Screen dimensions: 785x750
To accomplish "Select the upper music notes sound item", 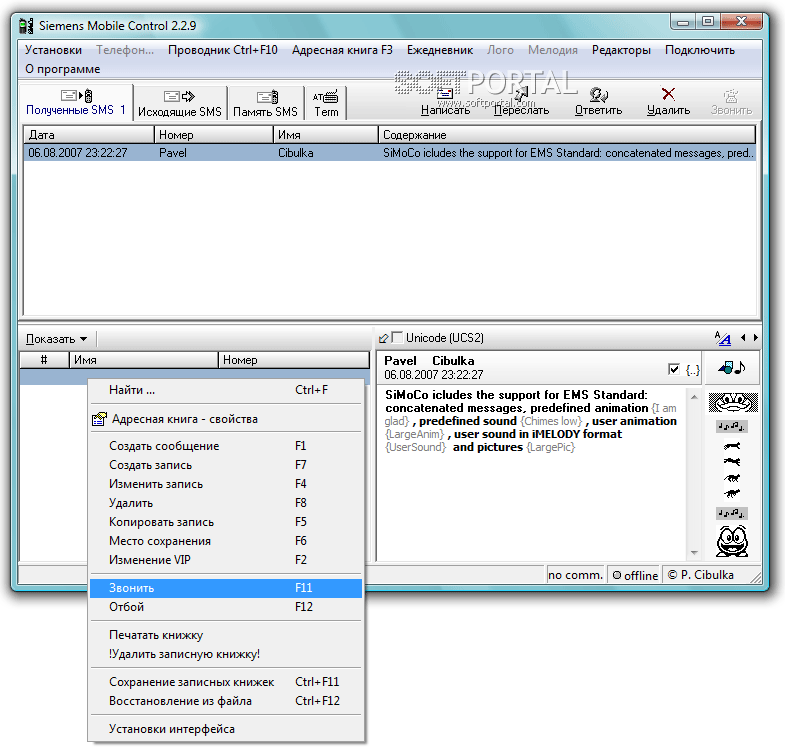I will [x=731, y=427].
